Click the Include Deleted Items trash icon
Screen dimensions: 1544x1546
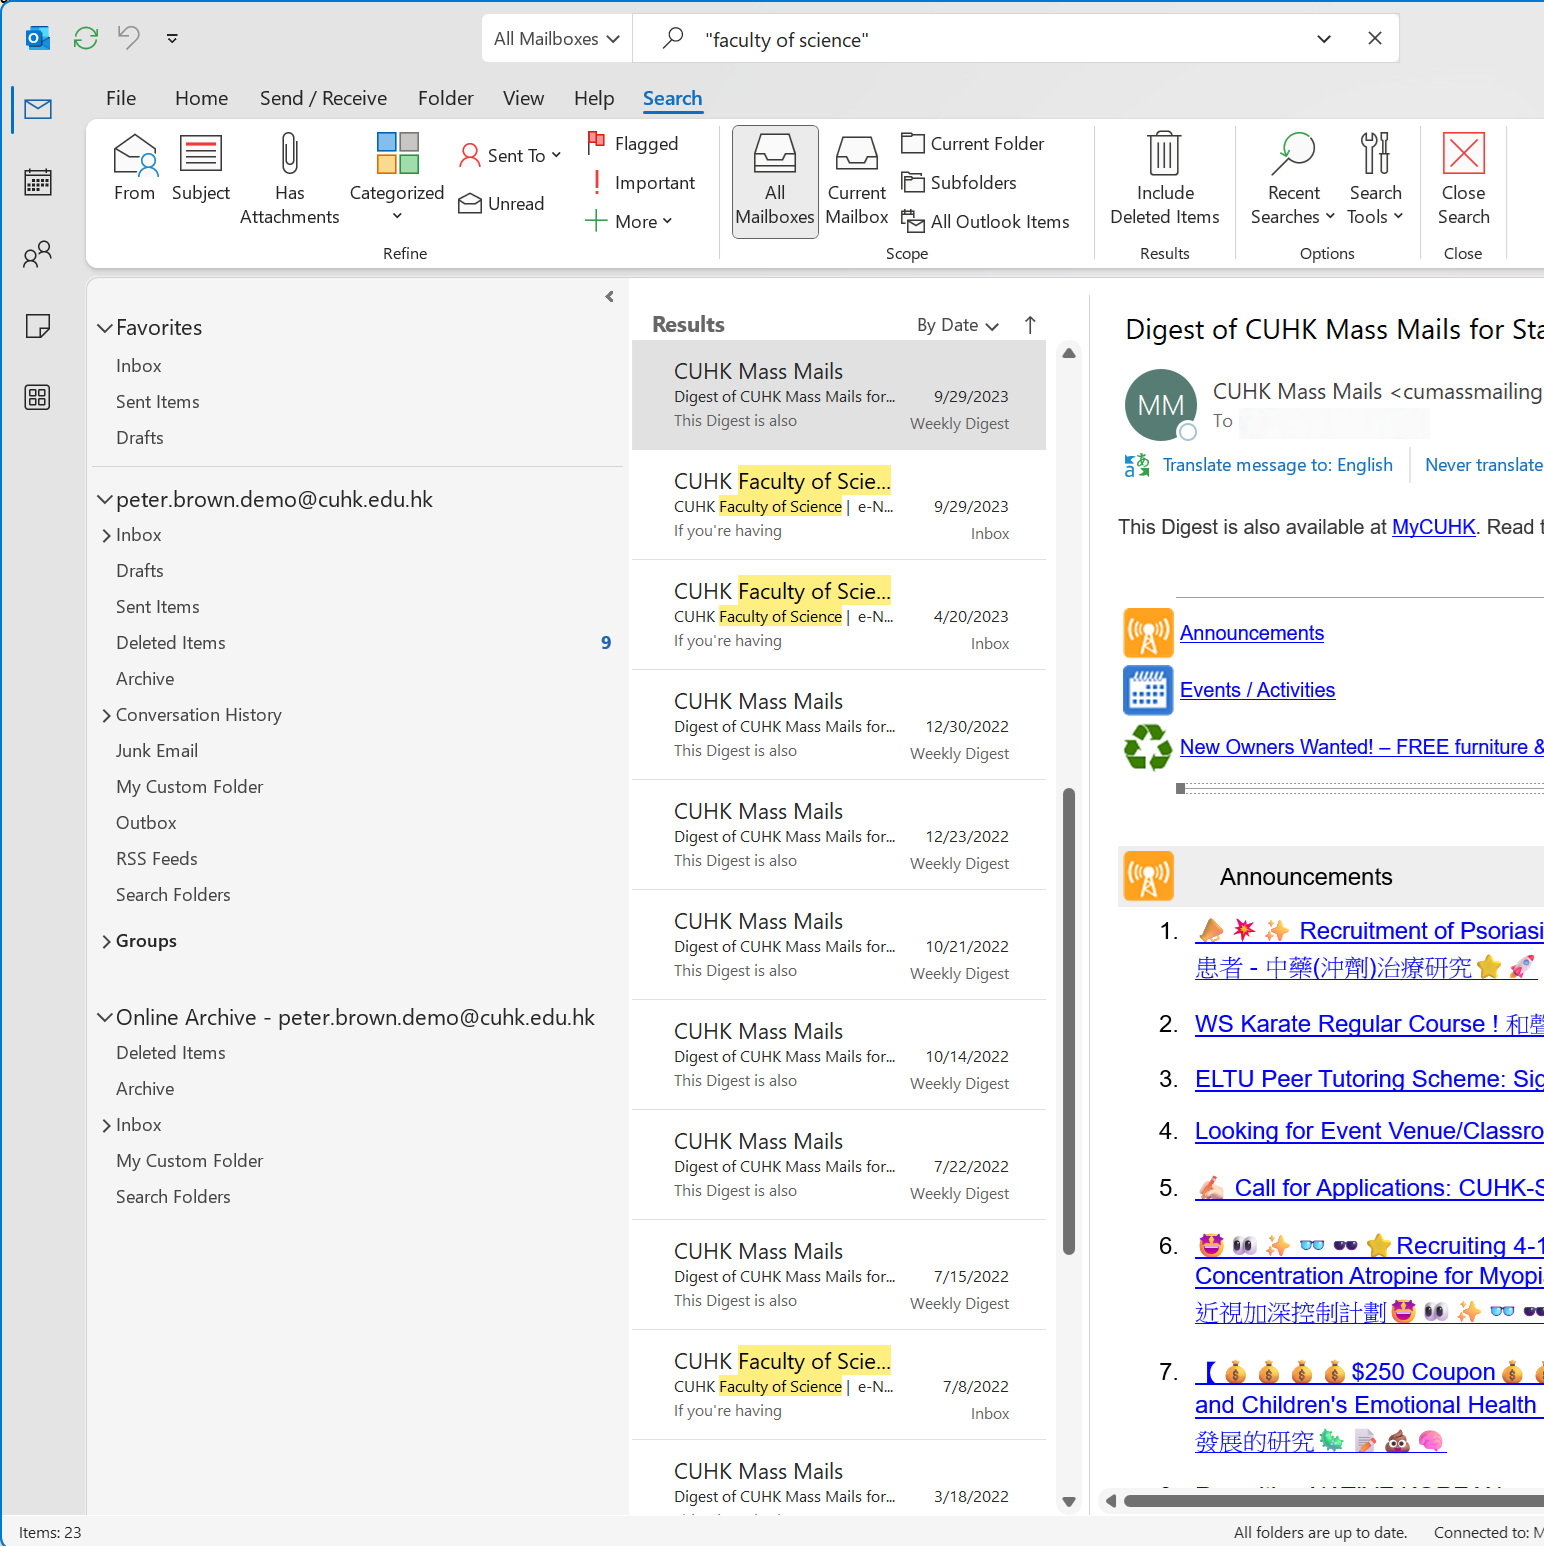coord(1164,155)
